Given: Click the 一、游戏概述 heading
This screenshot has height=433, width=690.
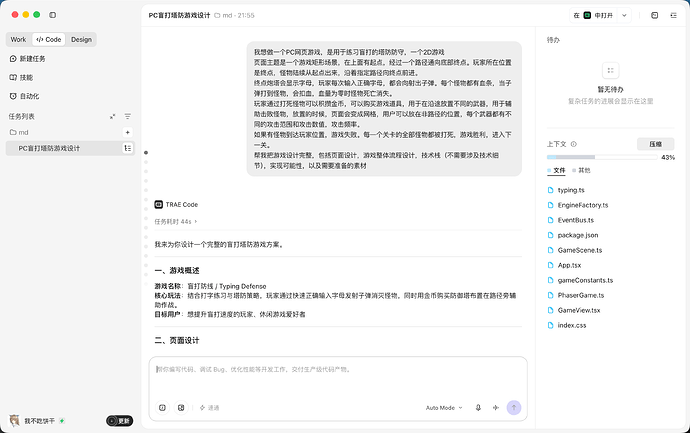Looking at the screenshot, I should pos(177,271).
